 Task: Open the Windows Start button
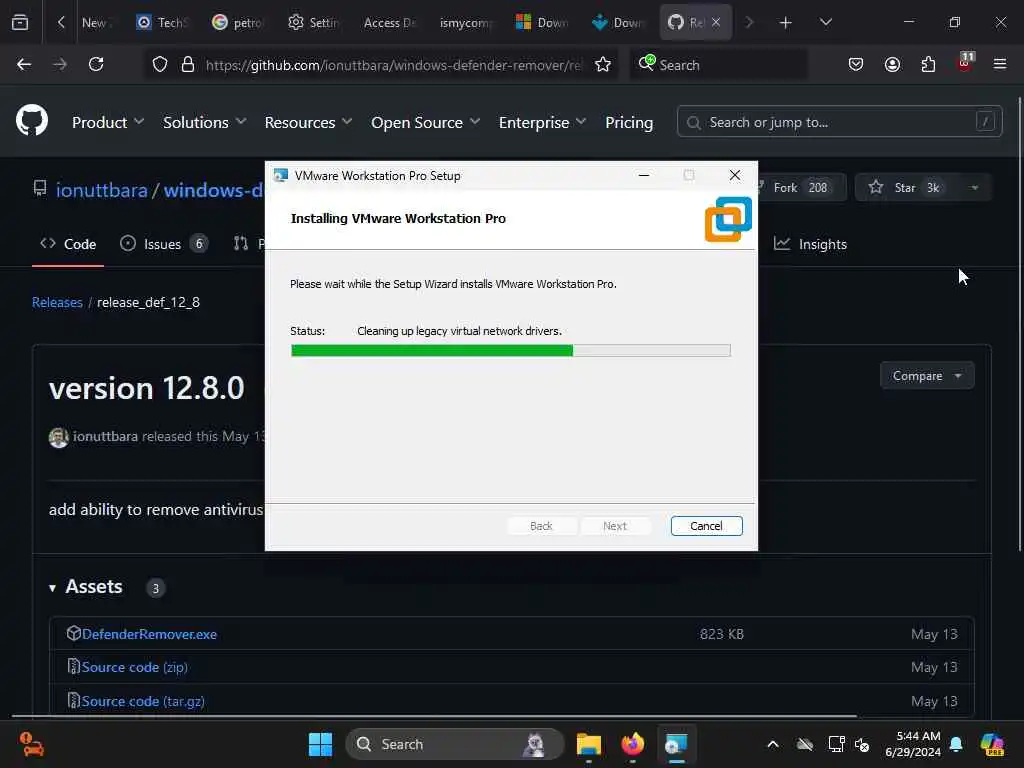click(320, 744)
